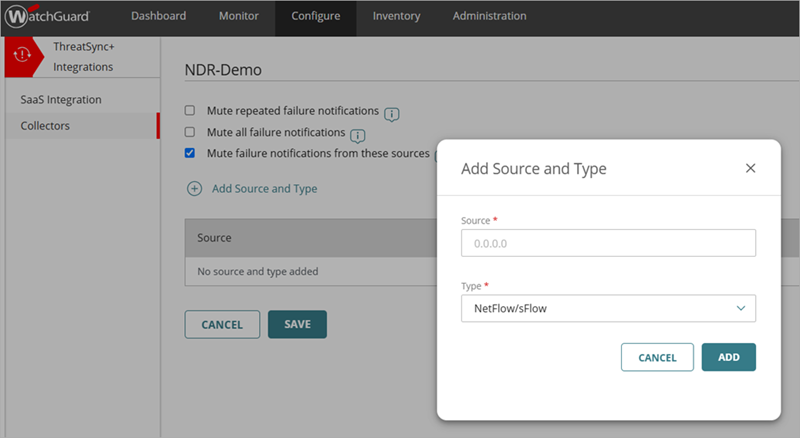
Task: Click the plus icon for Add Source
Action: tap(194, 188)
